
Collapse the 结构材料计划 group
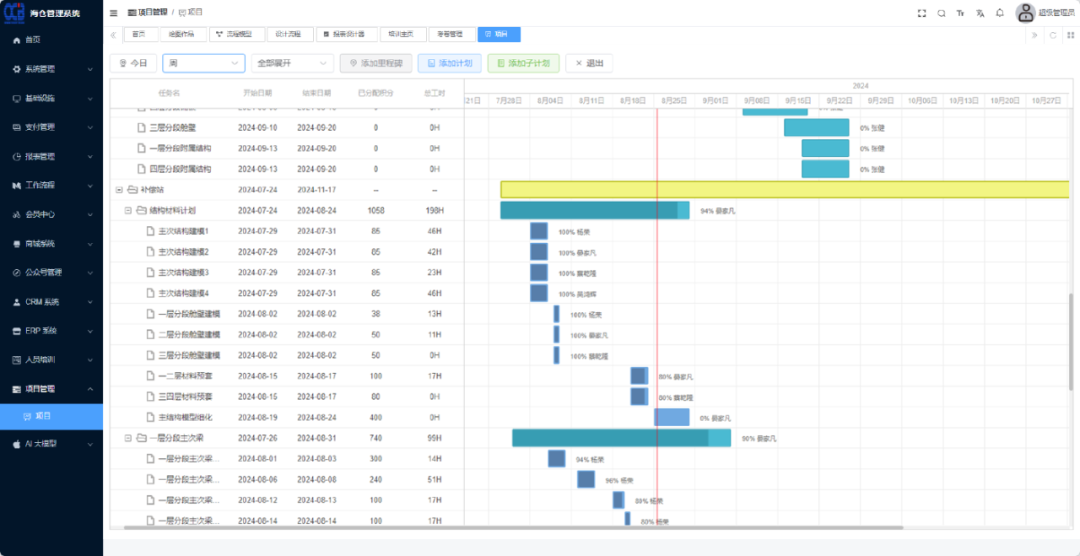pyautogui.click(x=128, y=210)
